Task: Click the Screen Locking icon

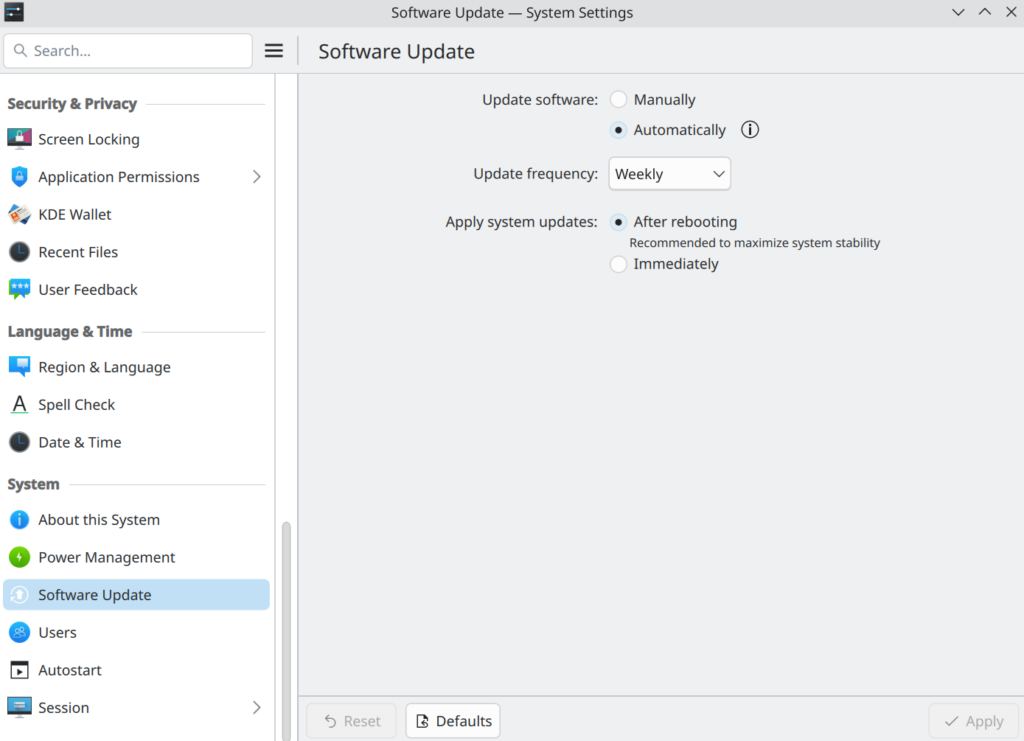Action: coord(20,139)
